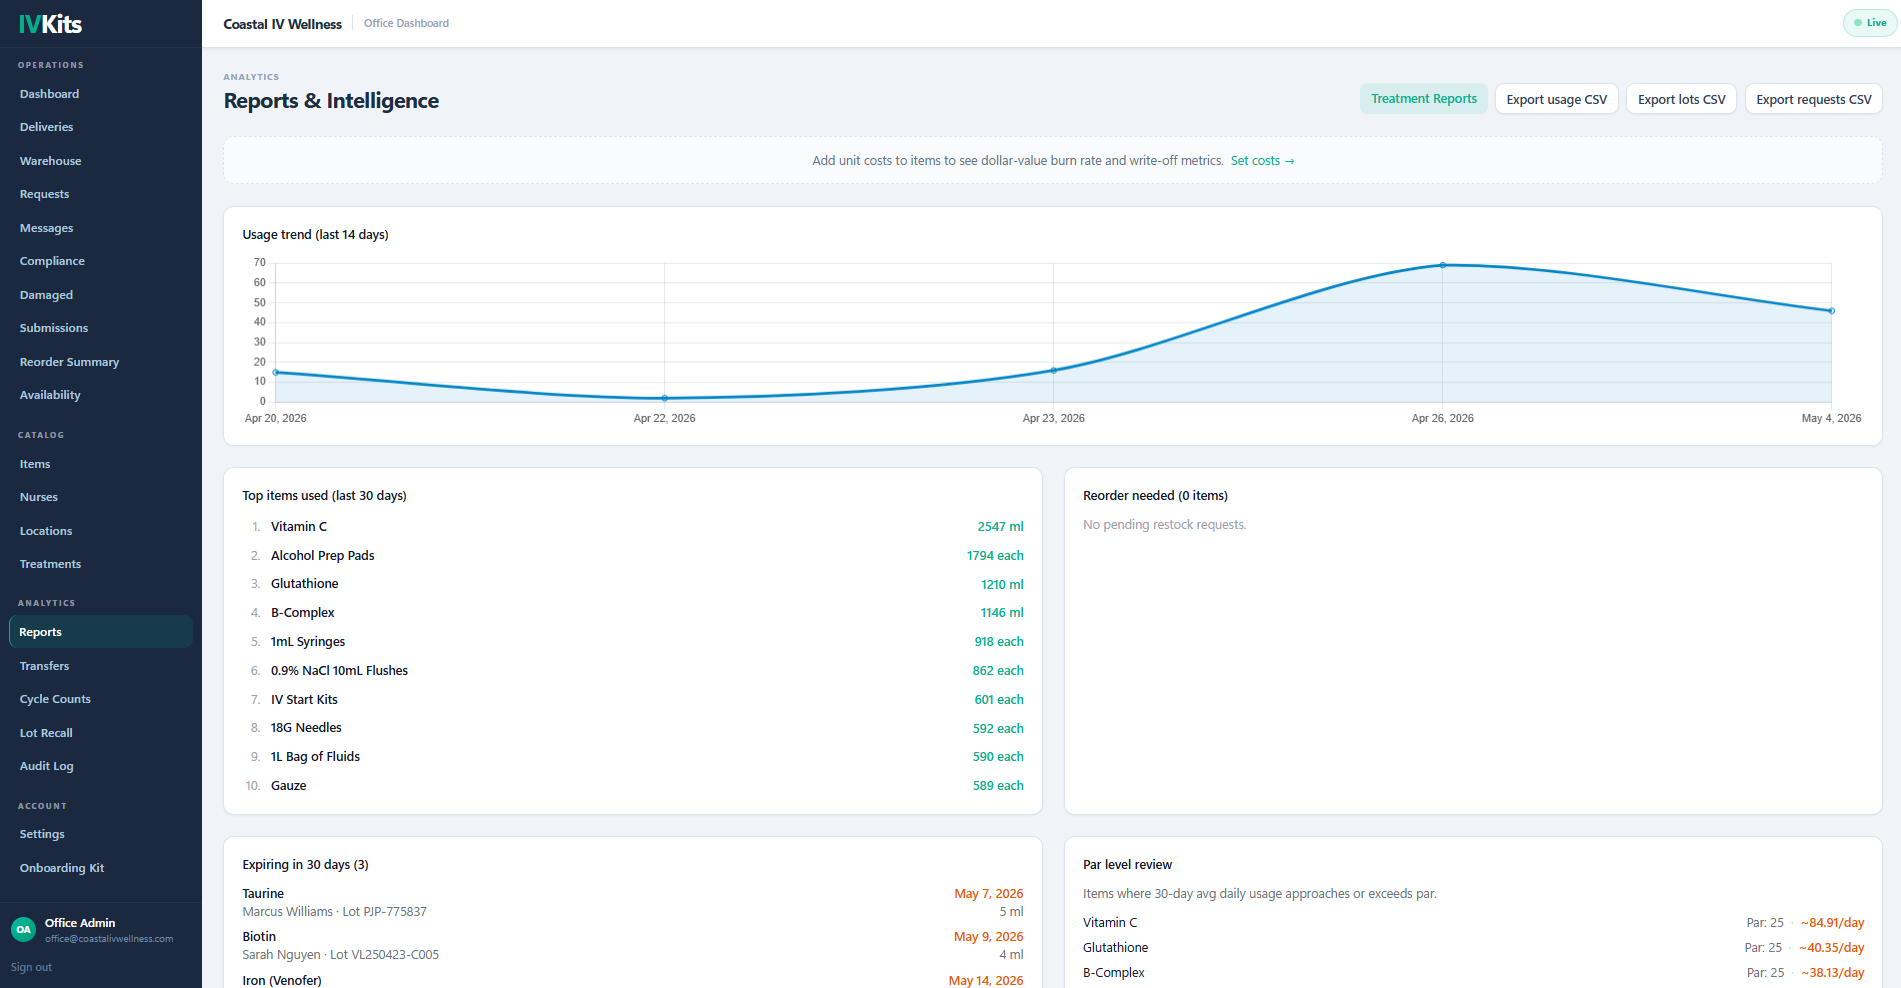Open the Onboarding Kit
This screenshot has height=988, width=1901.
click(x=62, y=868)
